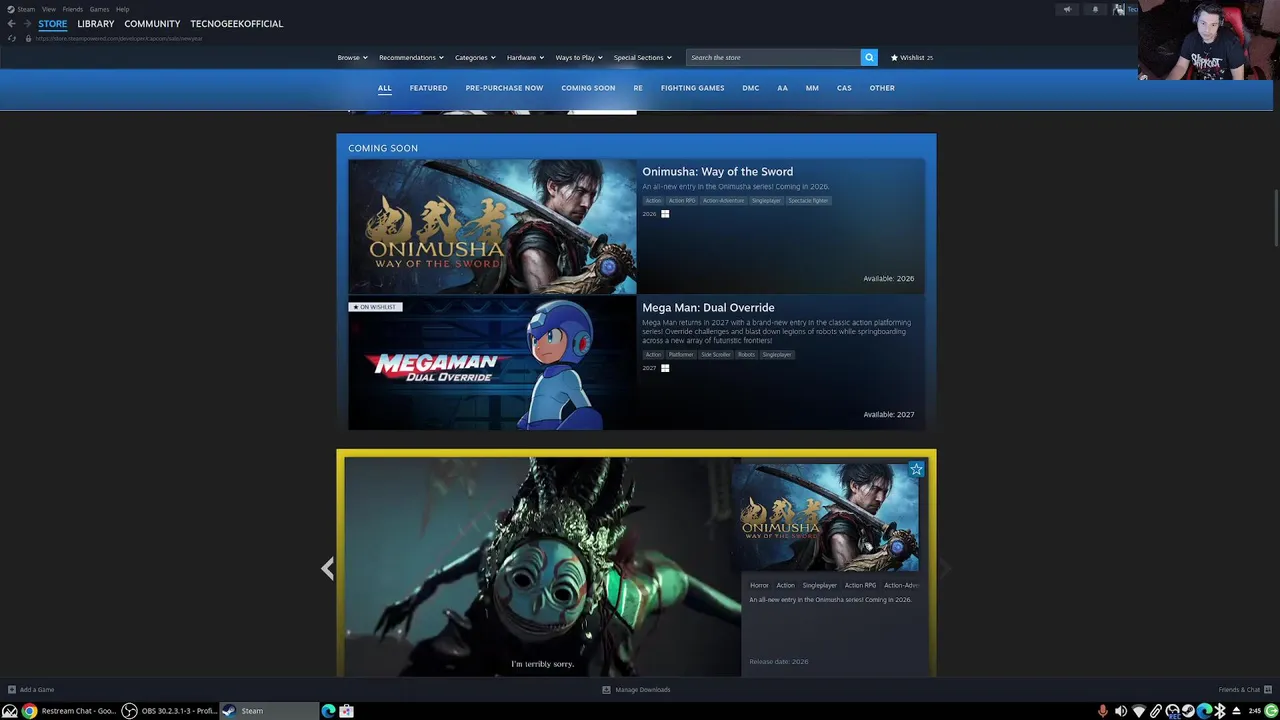Open Onimusha: Way of the Sword title
The image size is (1280, 720).
coord(717,172)
